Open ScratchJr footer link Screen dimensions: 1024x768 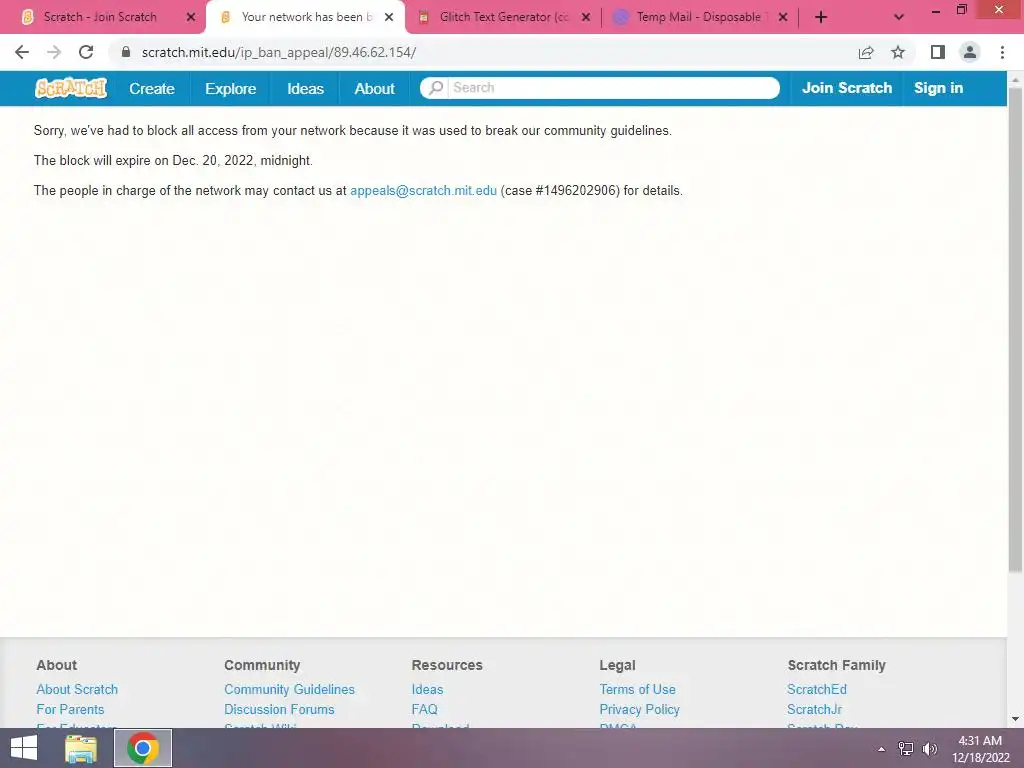(814, 709)
